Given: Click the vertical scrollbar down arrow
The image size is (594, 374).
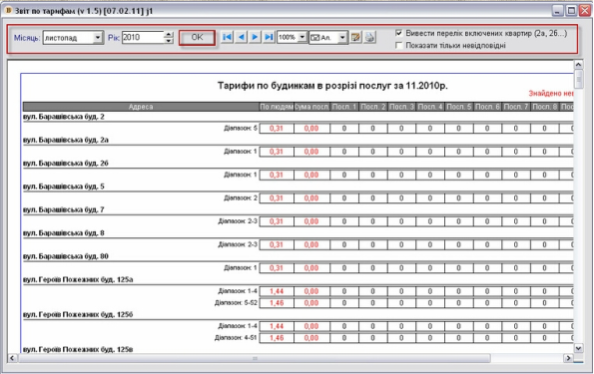Looking at the screenshot, I should [578, 347].
